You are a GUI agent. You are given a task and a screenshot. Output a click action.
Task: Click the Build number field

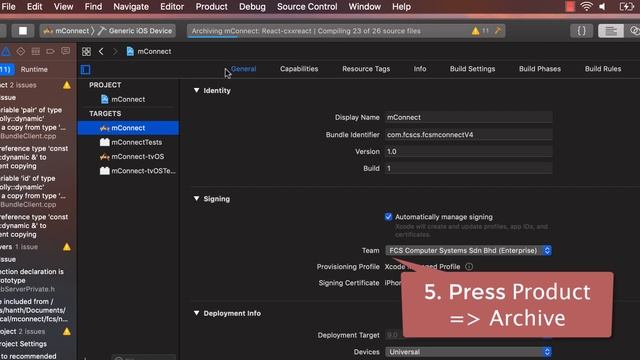[x=469, y=168]
